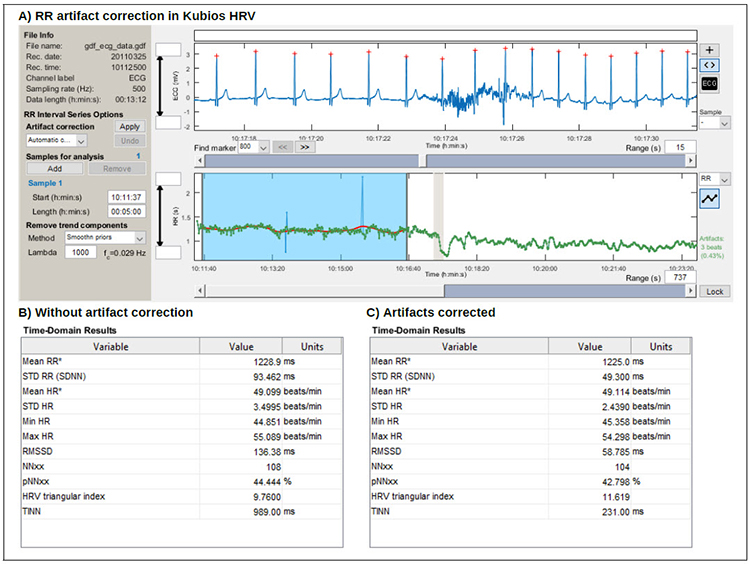Image resolution: width=750 pixels, height=564 pixels.
Task: Toggle the black ECG display button
Action: (x=709, y=84)
